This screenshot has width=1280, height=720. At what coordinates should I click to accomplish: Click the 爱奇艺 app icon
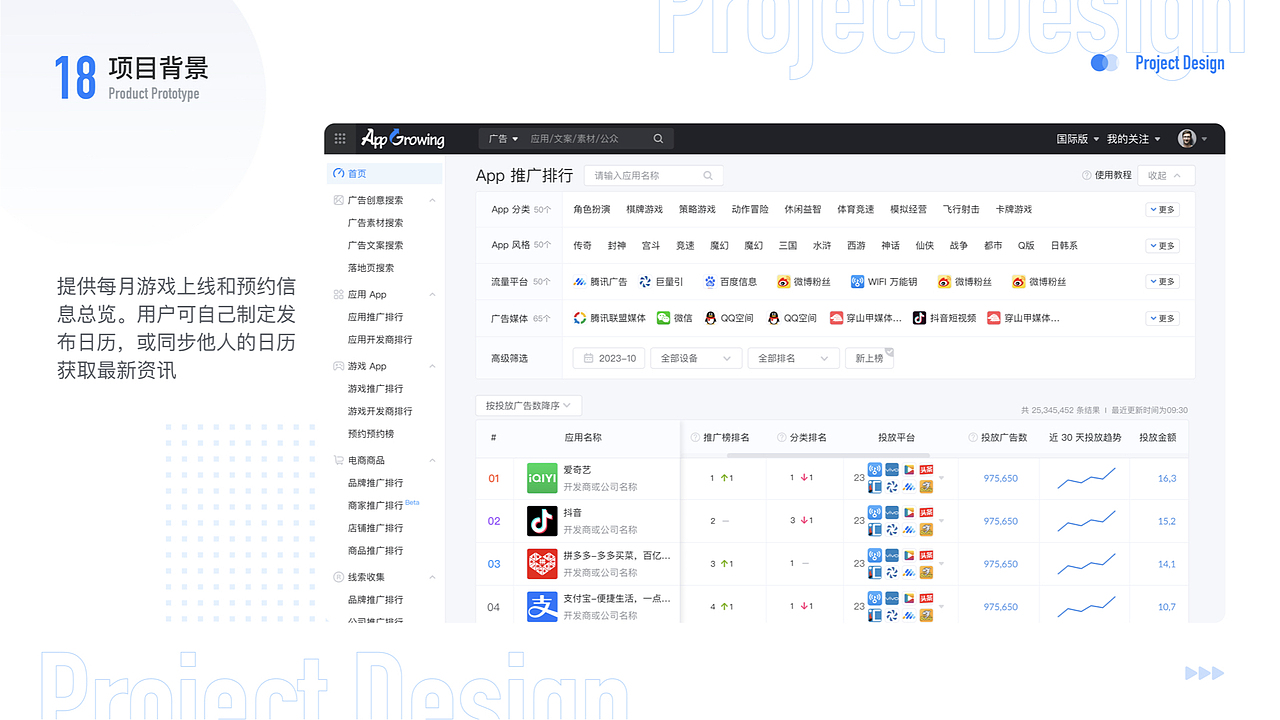click(542, 478)
